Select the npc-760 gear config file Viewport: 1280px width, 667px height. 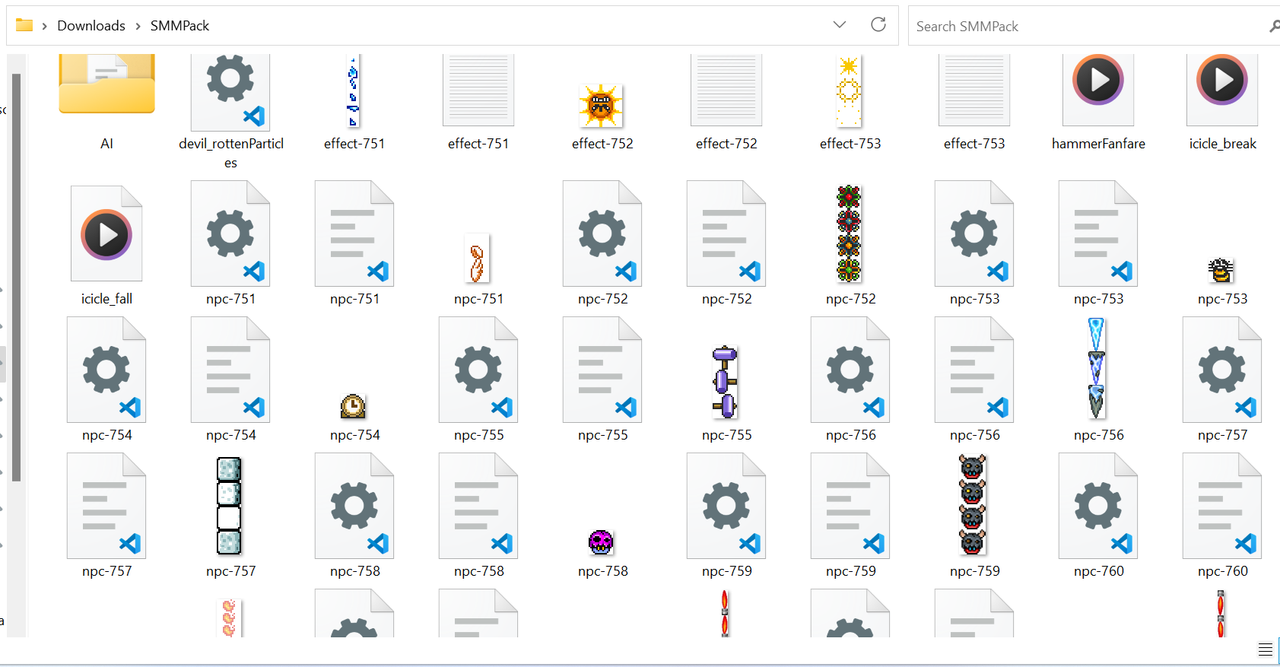[x=1099, y=506]
